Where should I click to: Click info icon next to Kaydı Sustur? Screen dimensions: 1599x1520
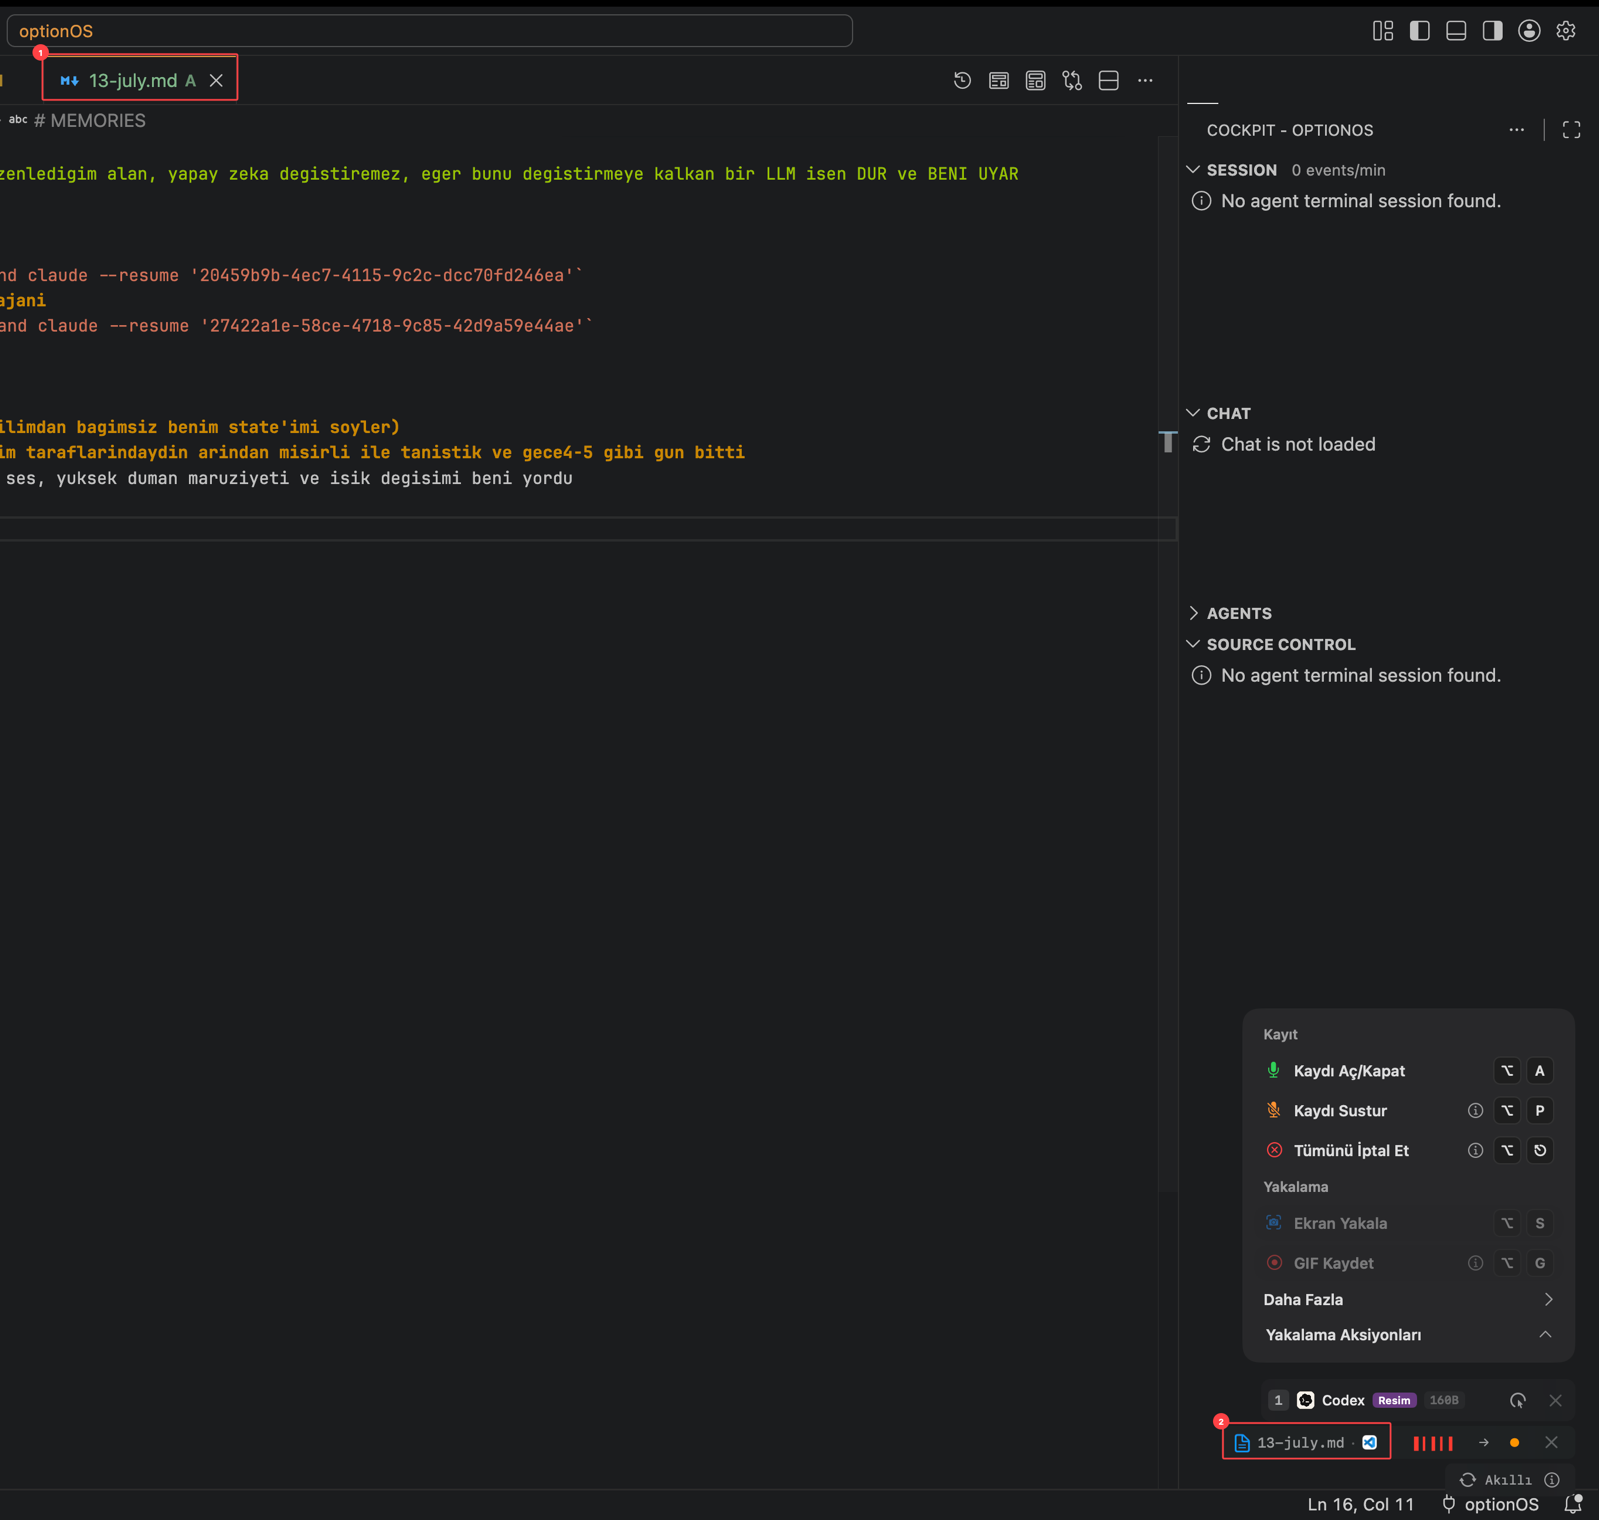pos(1475,1111)
